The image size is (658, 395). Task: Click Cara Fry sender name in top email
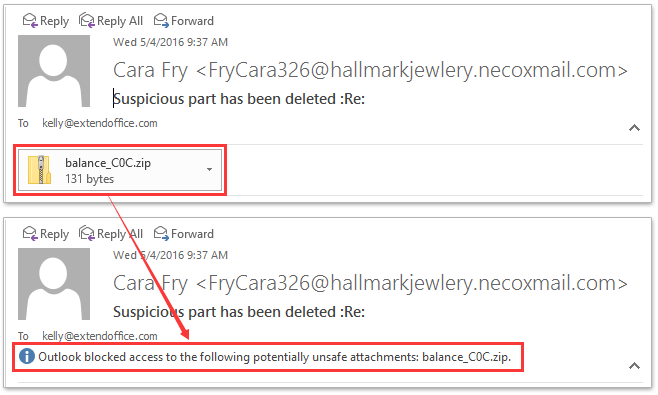pos(150,70)
